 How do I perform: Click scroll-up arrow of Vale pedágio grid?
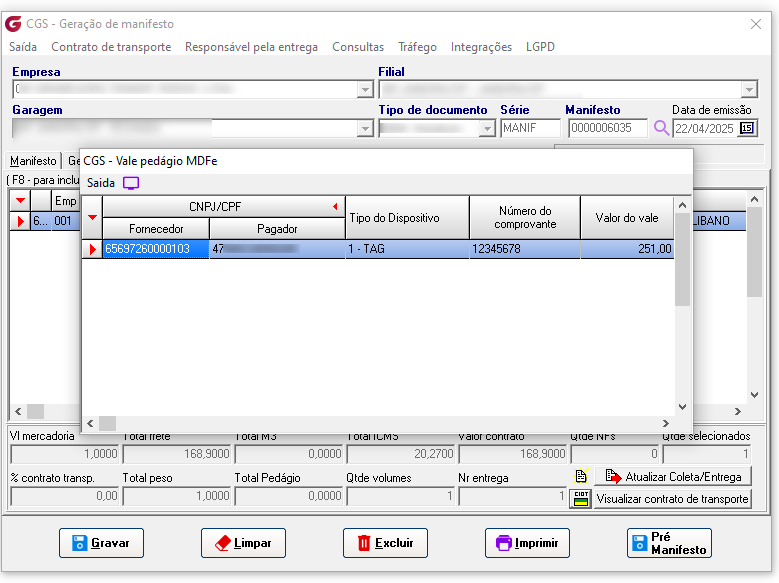tap(682, 205)
